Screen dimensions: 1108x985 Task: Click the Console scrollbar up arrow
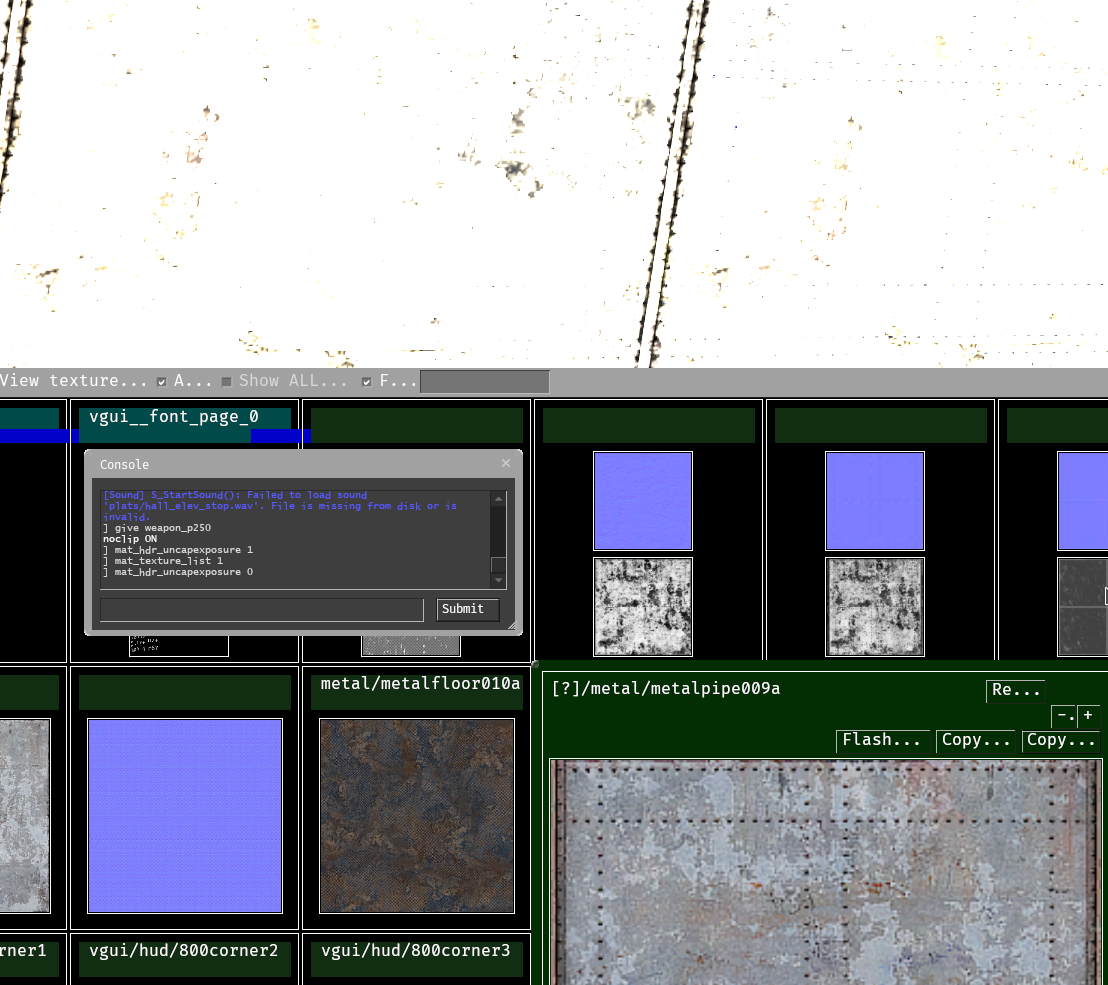pyautogui.click(x=498, y=498)
